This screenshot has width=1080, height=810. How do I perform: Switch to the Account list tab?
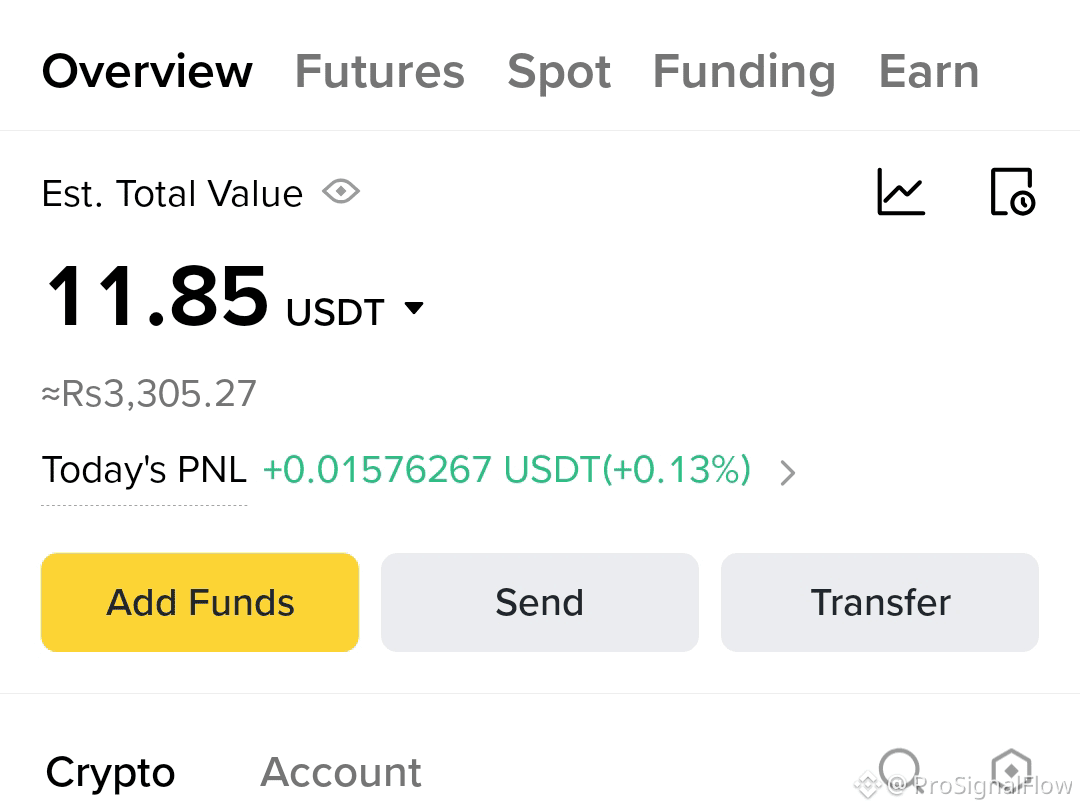pos(340,773)
